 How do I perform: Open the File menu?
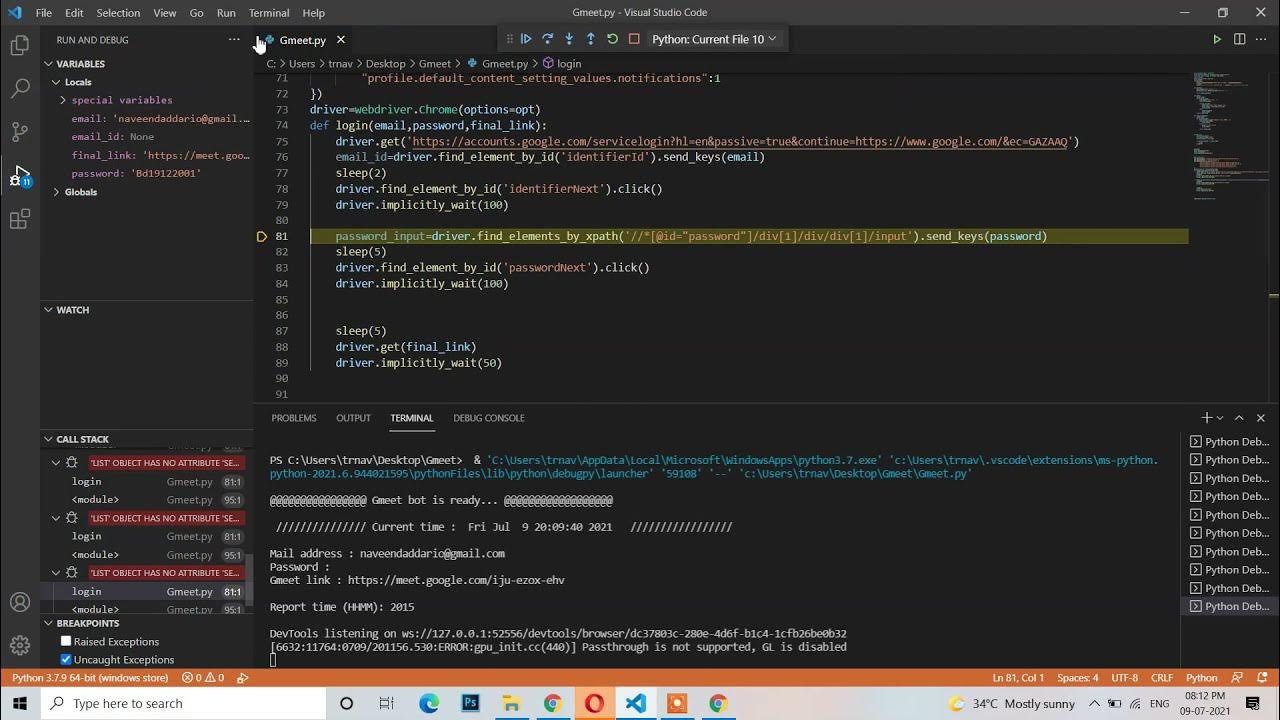point(44,13)
